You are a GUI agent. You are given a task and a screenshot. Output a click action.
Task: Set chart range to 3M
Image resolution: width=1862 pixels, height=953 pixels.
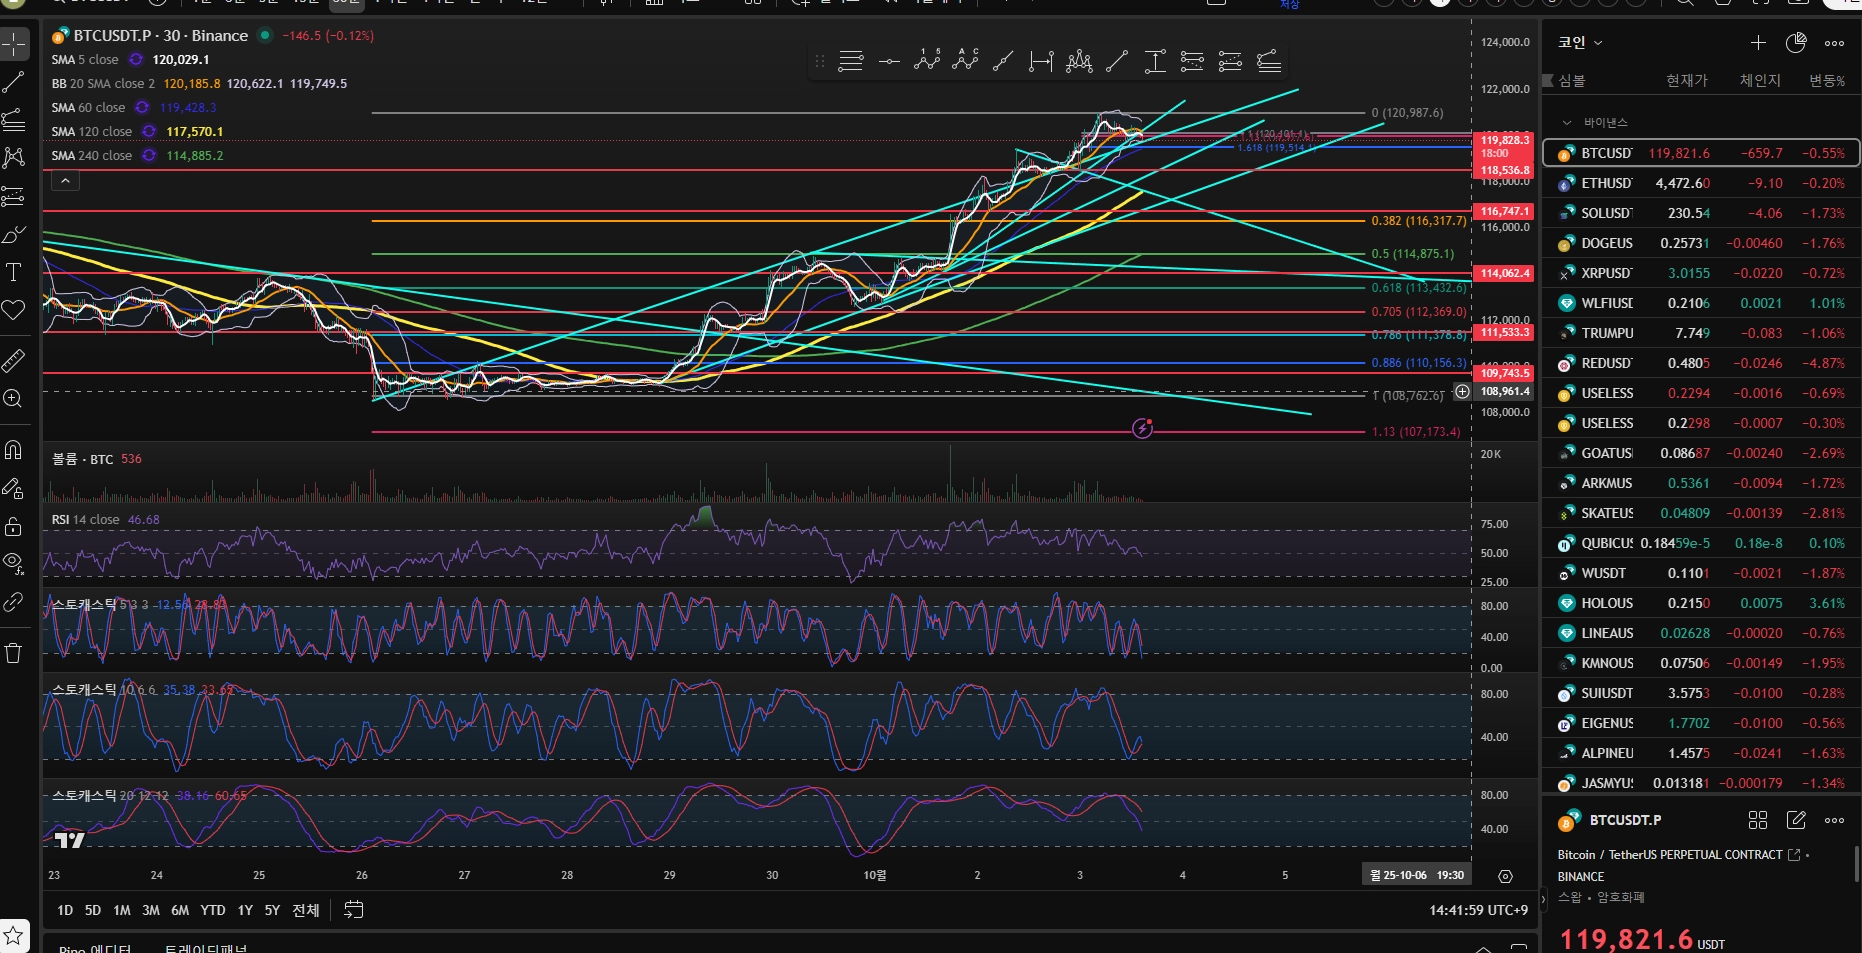(151, 910)
